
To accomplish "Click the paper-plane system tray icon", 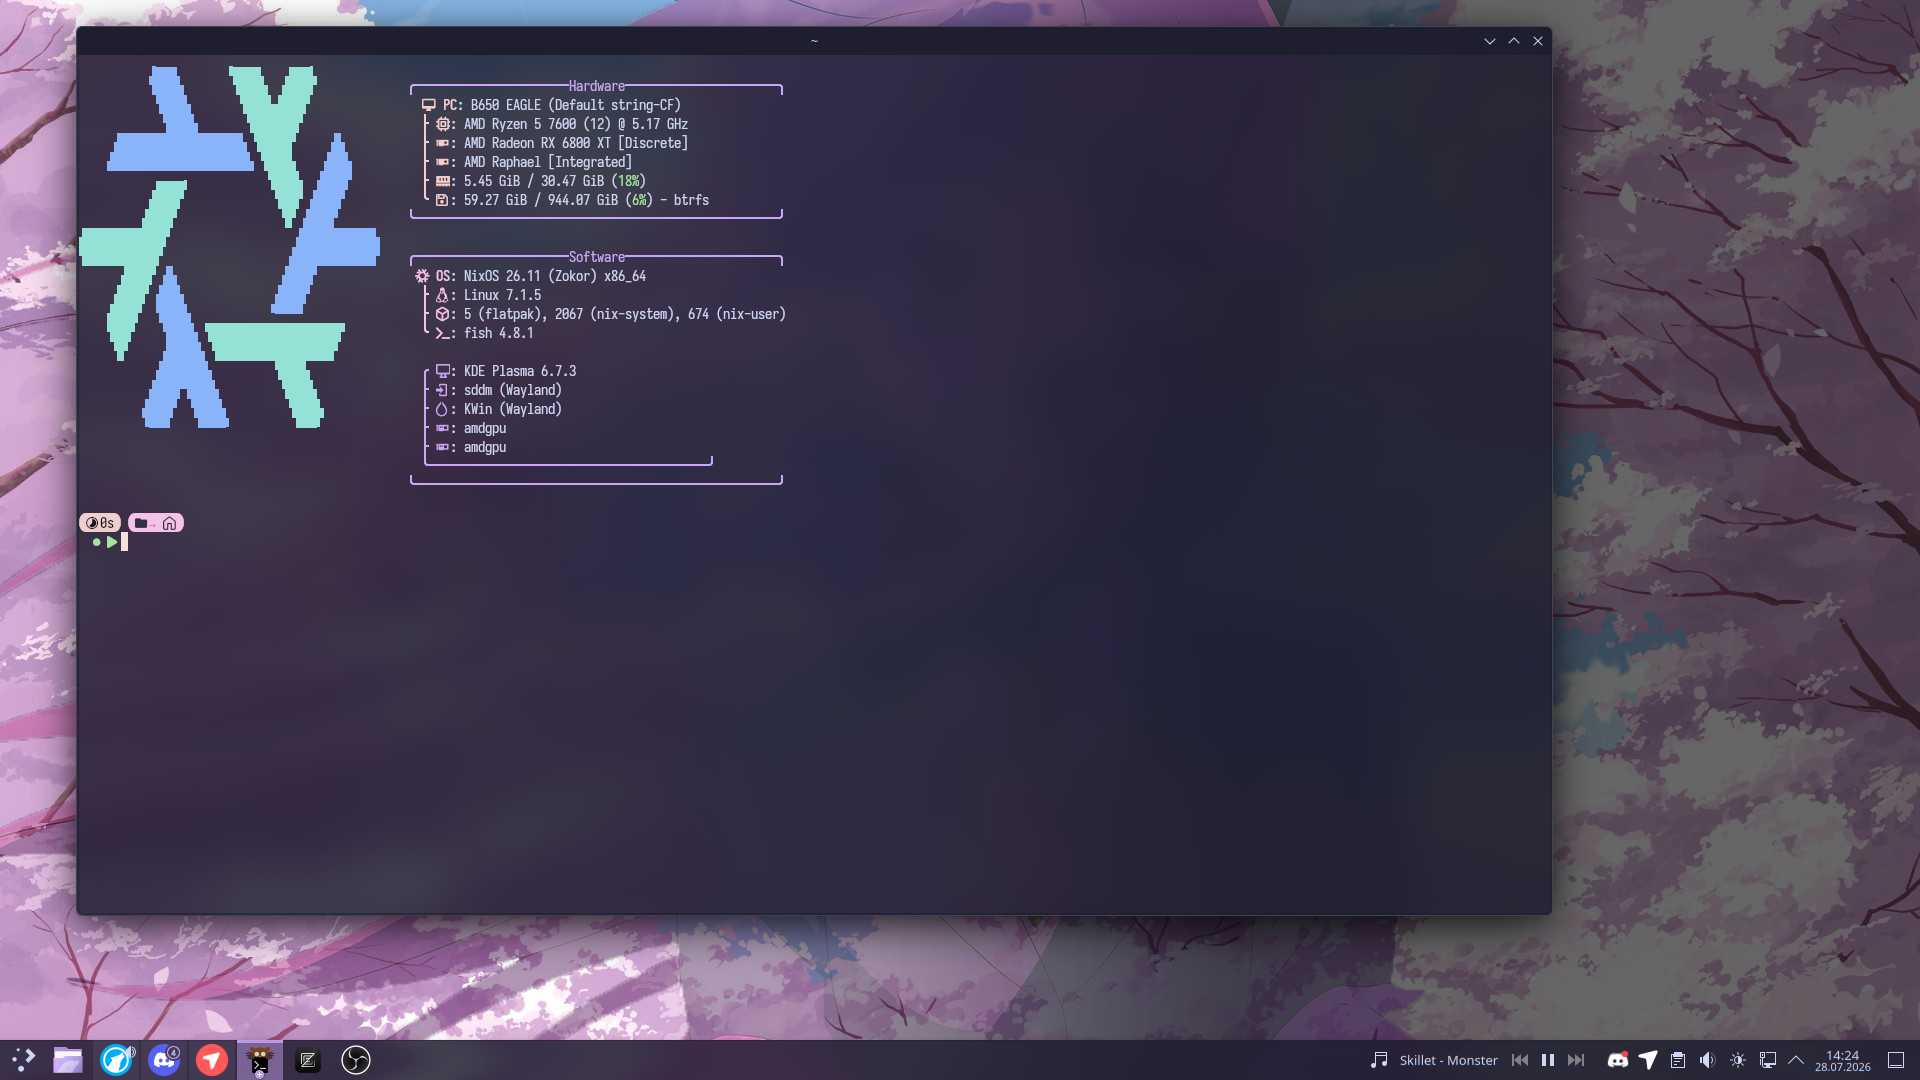I will (x=1648, y=1060).
